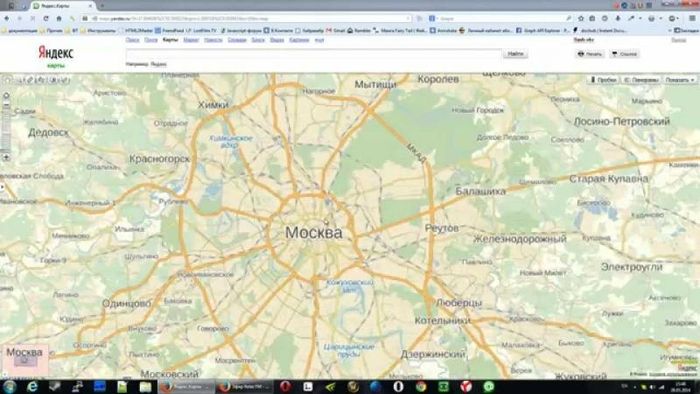Screen dimensions: 700x394
Task: Click the Facebook search engine icon
Action: tap(432, 18)
